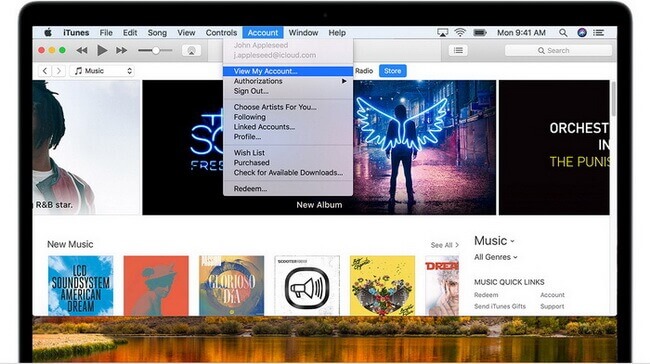Open Notification Center list icon
The image size is (650, 364).
coord(598,32)
